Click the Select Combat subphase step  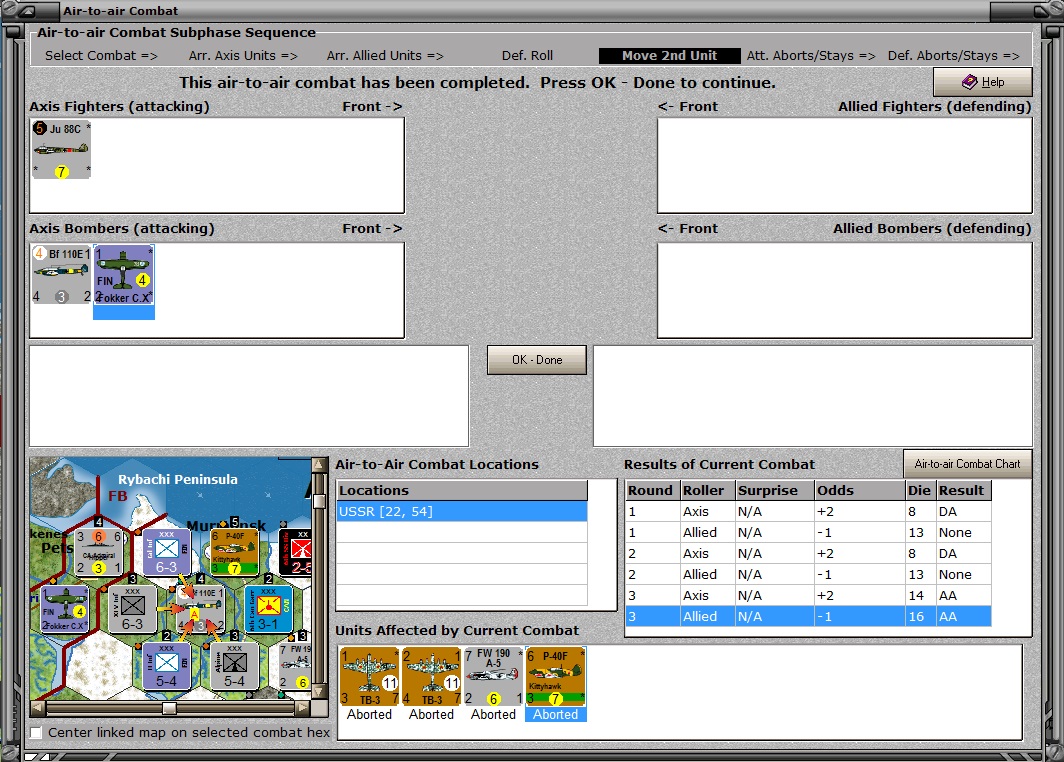(101, 56)
